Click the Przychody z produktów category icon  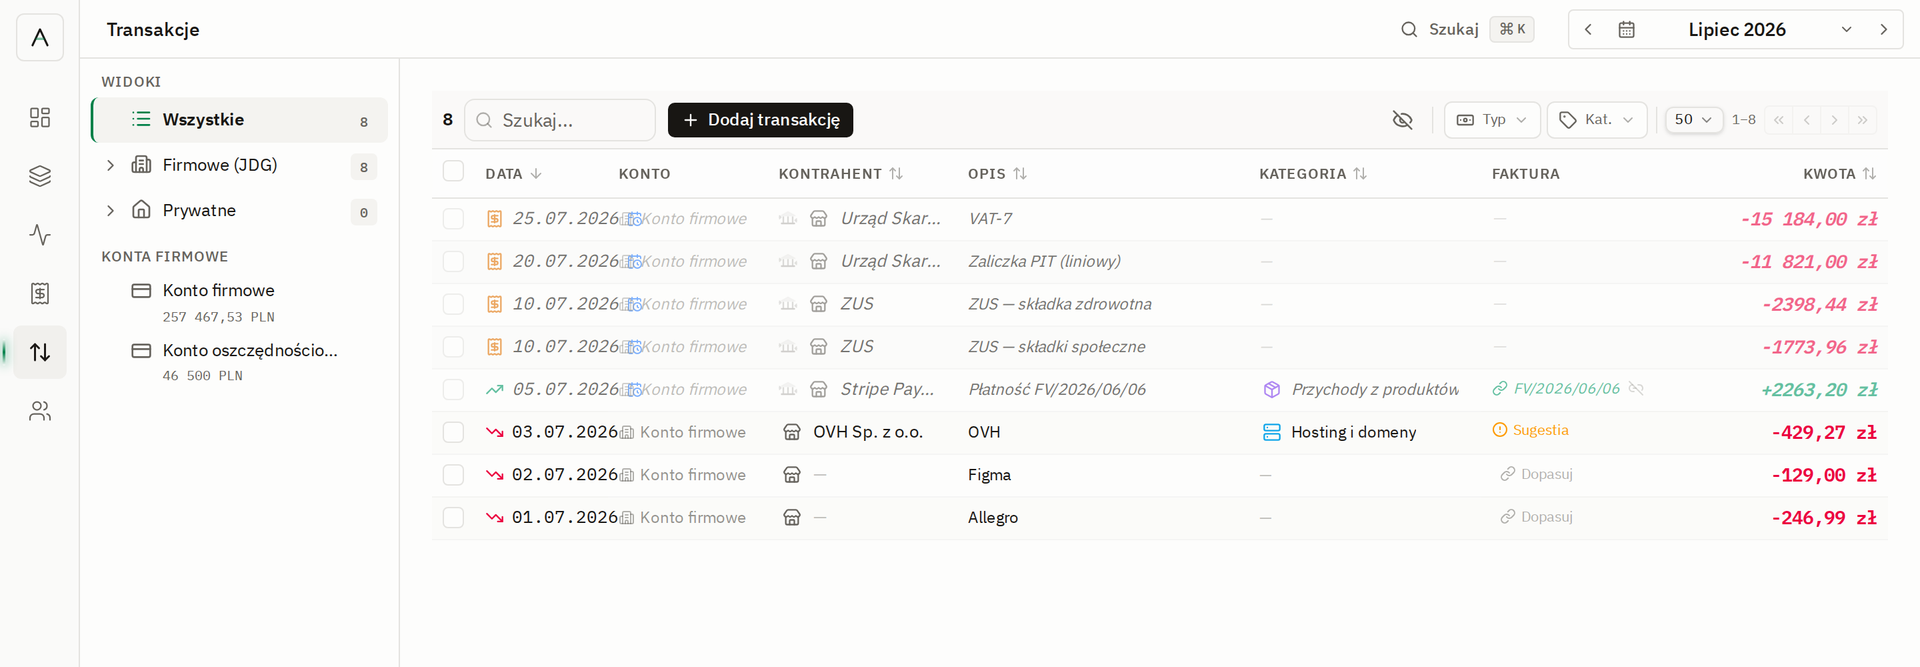pos(1272,389)
